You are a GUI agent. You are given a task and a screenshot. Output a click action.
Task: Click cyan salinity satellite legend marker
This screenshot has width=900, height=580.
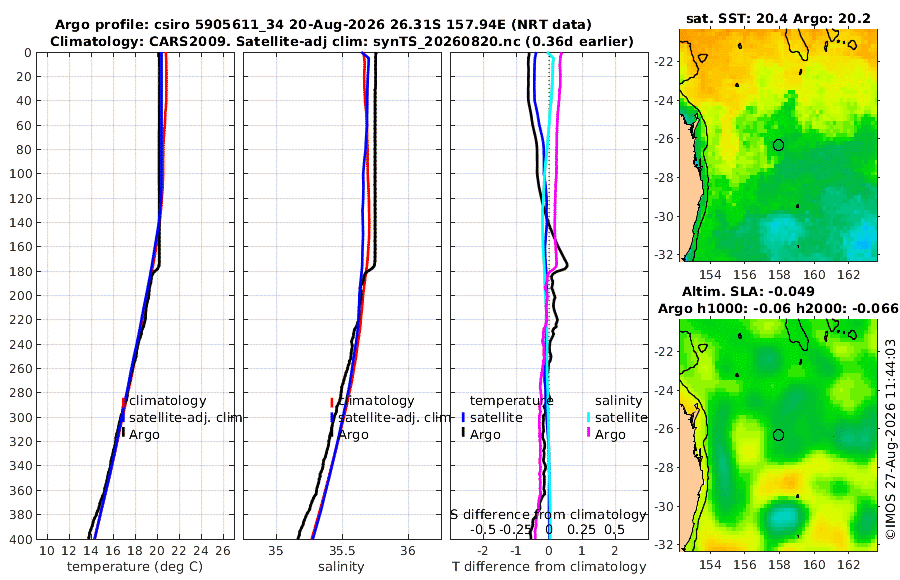[x=588, y=417]
